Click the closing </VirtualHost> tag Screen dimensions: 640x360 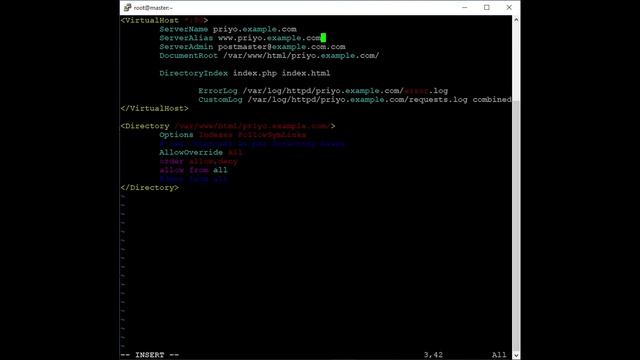[155, 109]
